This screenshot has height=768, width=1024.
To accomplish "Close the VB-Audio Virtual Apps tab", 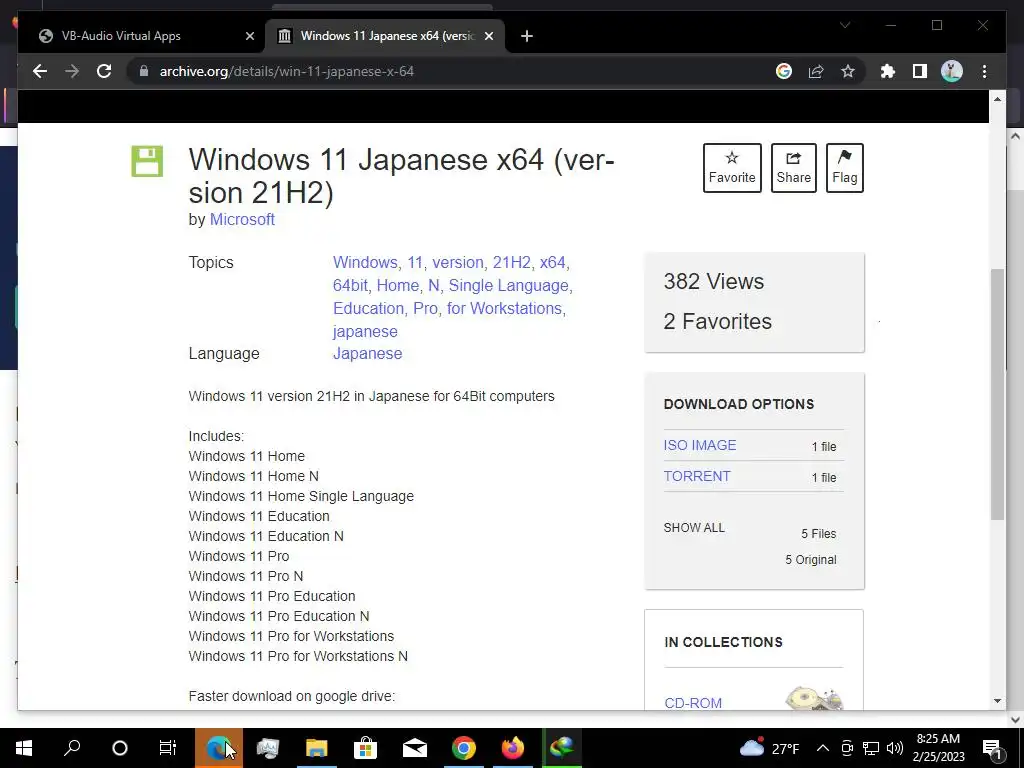I will pyautogui.click(x=249, y=36).
